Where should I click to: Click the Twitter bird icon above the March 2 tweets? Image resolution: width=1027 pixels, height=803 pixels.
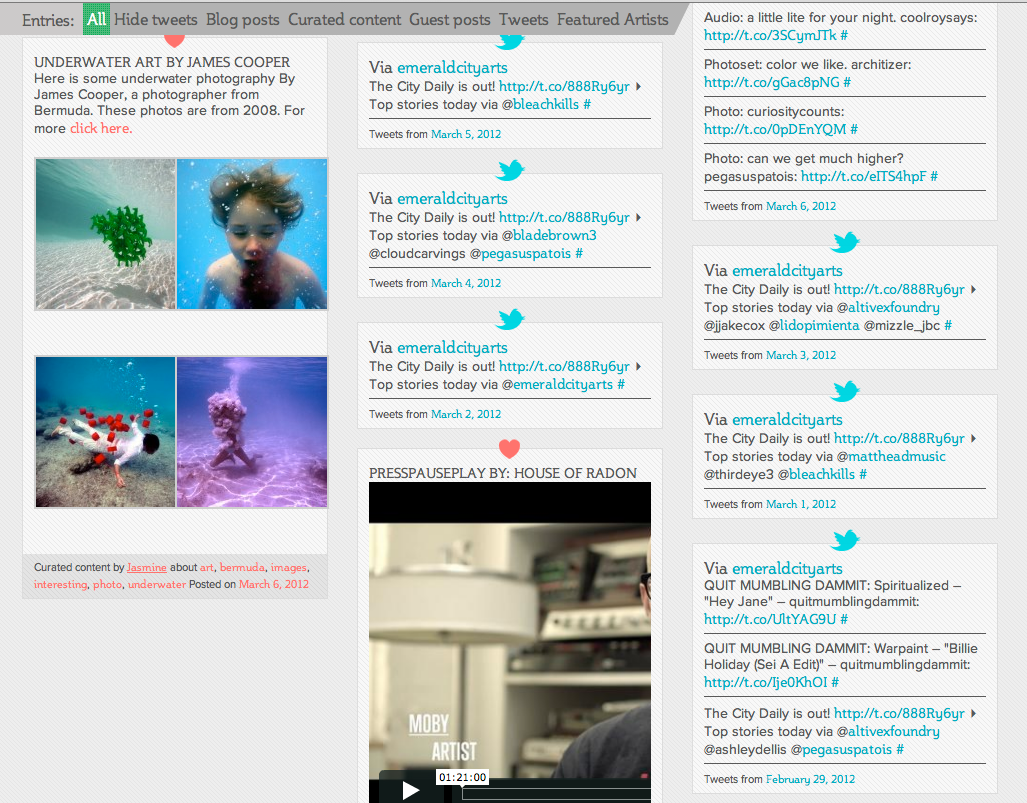click(510, 319)
